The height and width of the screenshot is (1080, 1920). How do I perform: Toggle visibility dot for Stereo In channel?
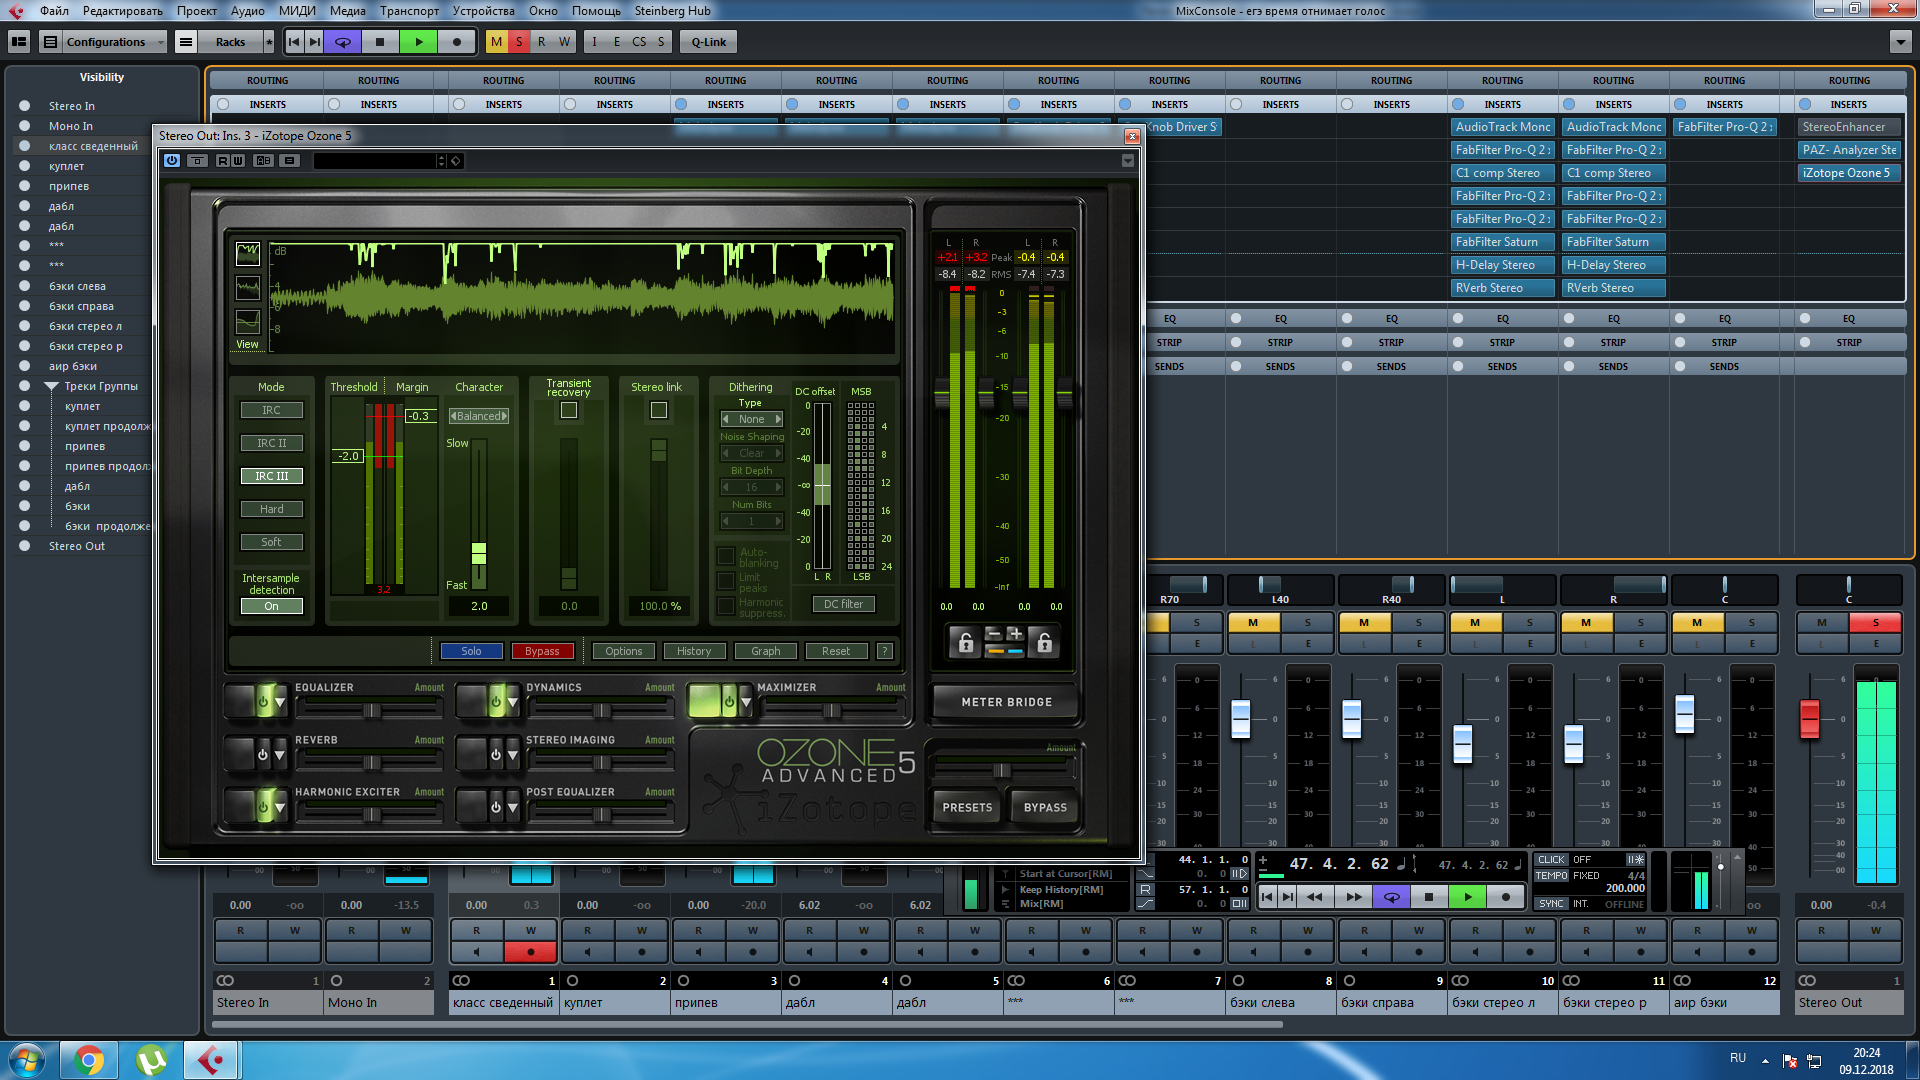click(25, 106)
